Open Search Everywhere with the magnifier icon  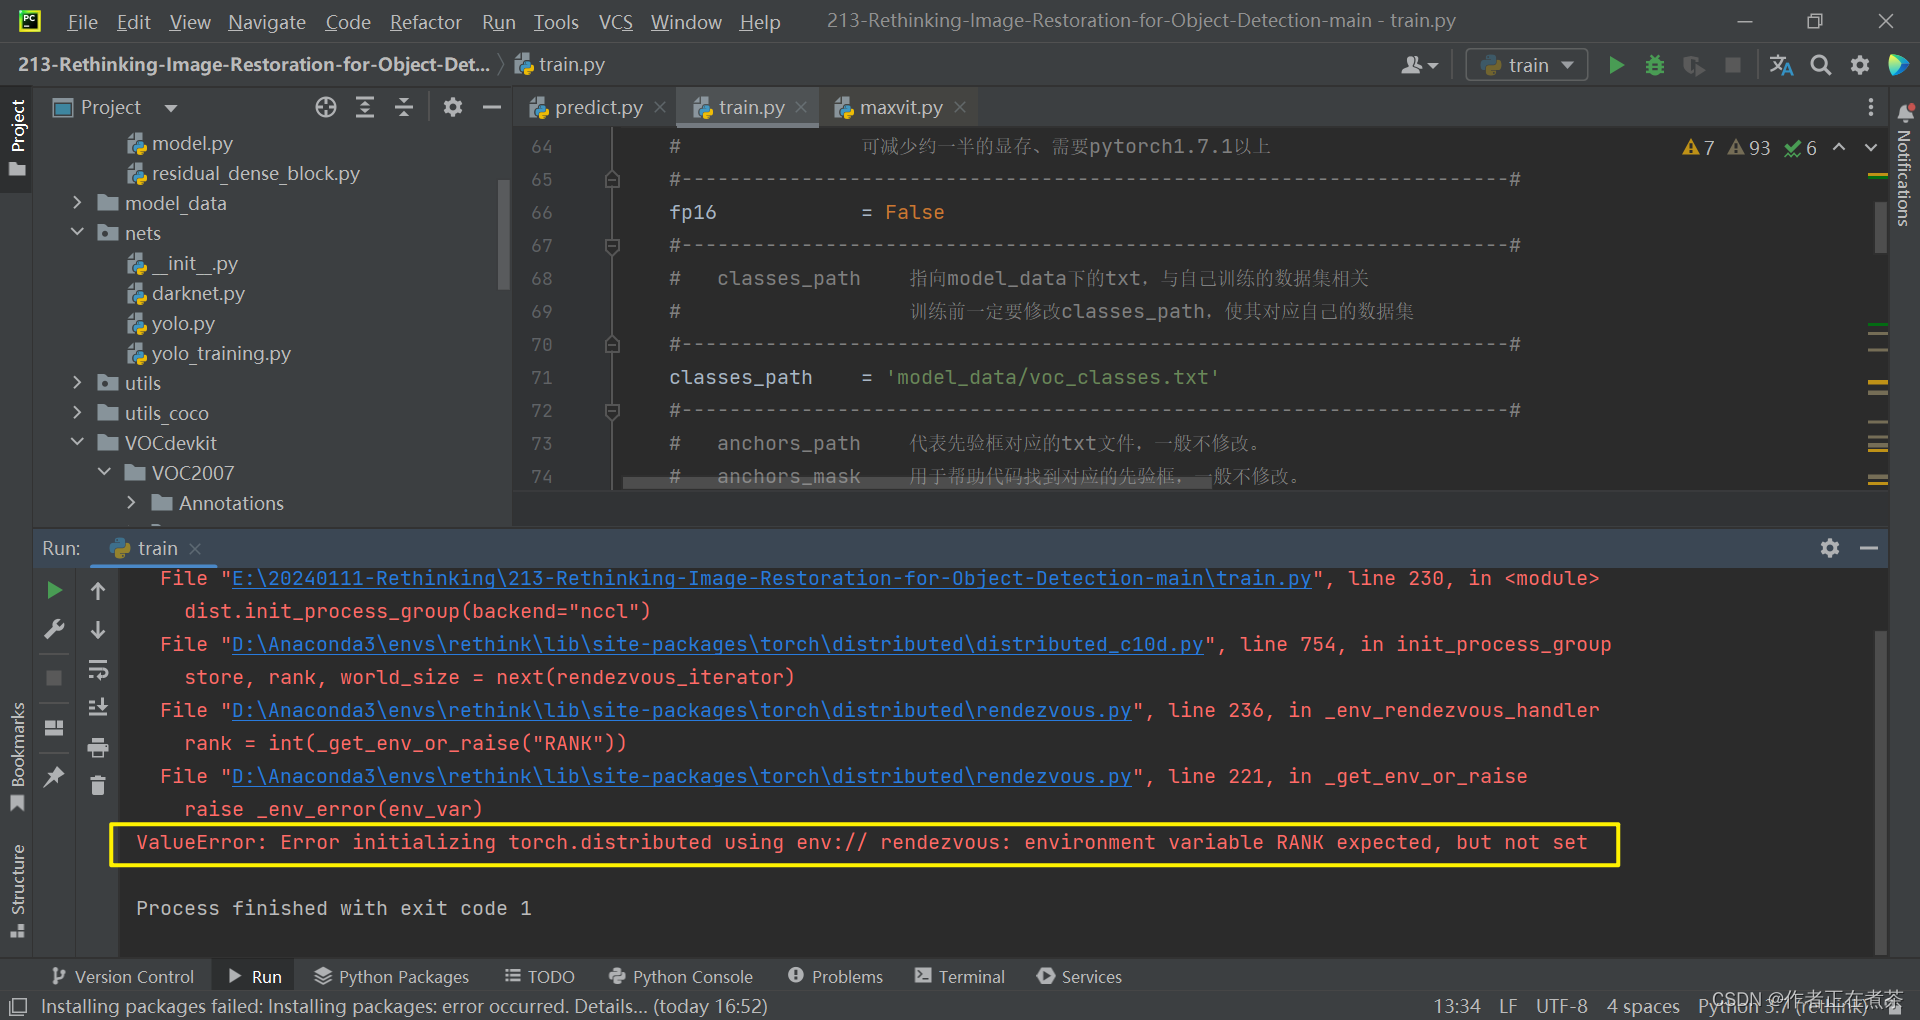tap(1820, 64)
